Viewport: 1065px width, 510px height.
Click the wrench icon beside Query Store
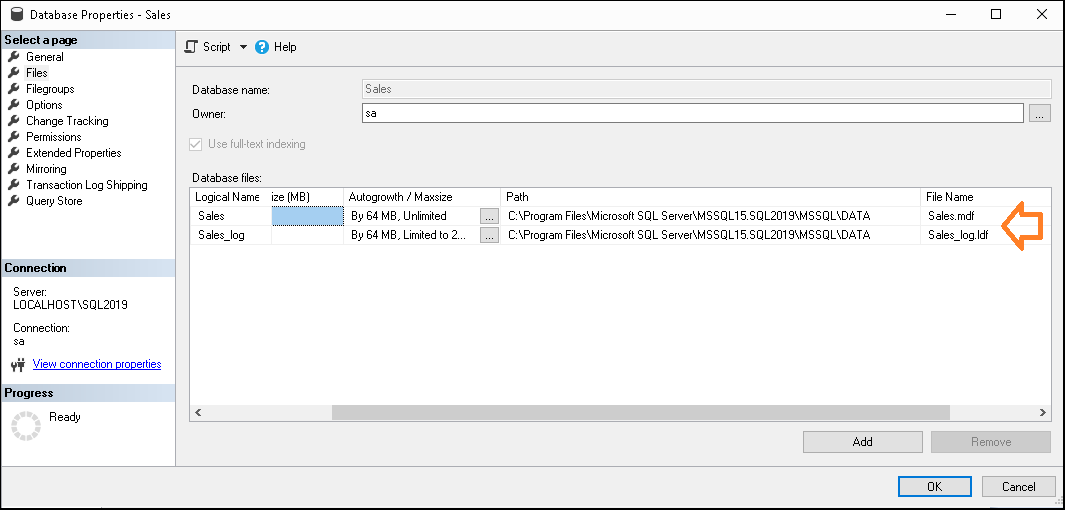click(14, 200)
